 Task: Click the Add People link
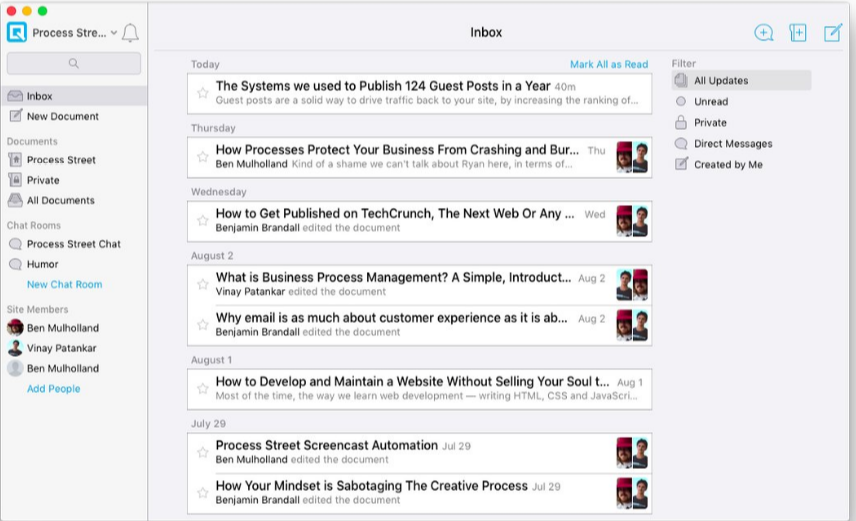click(54, 389)
